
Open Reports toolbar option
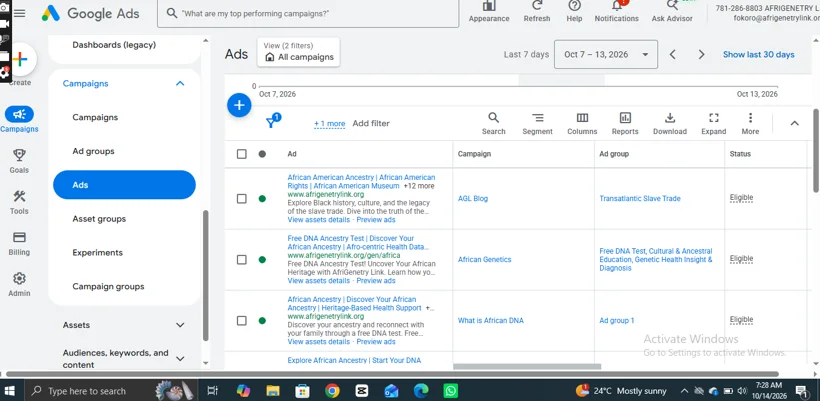click(625, 123)
